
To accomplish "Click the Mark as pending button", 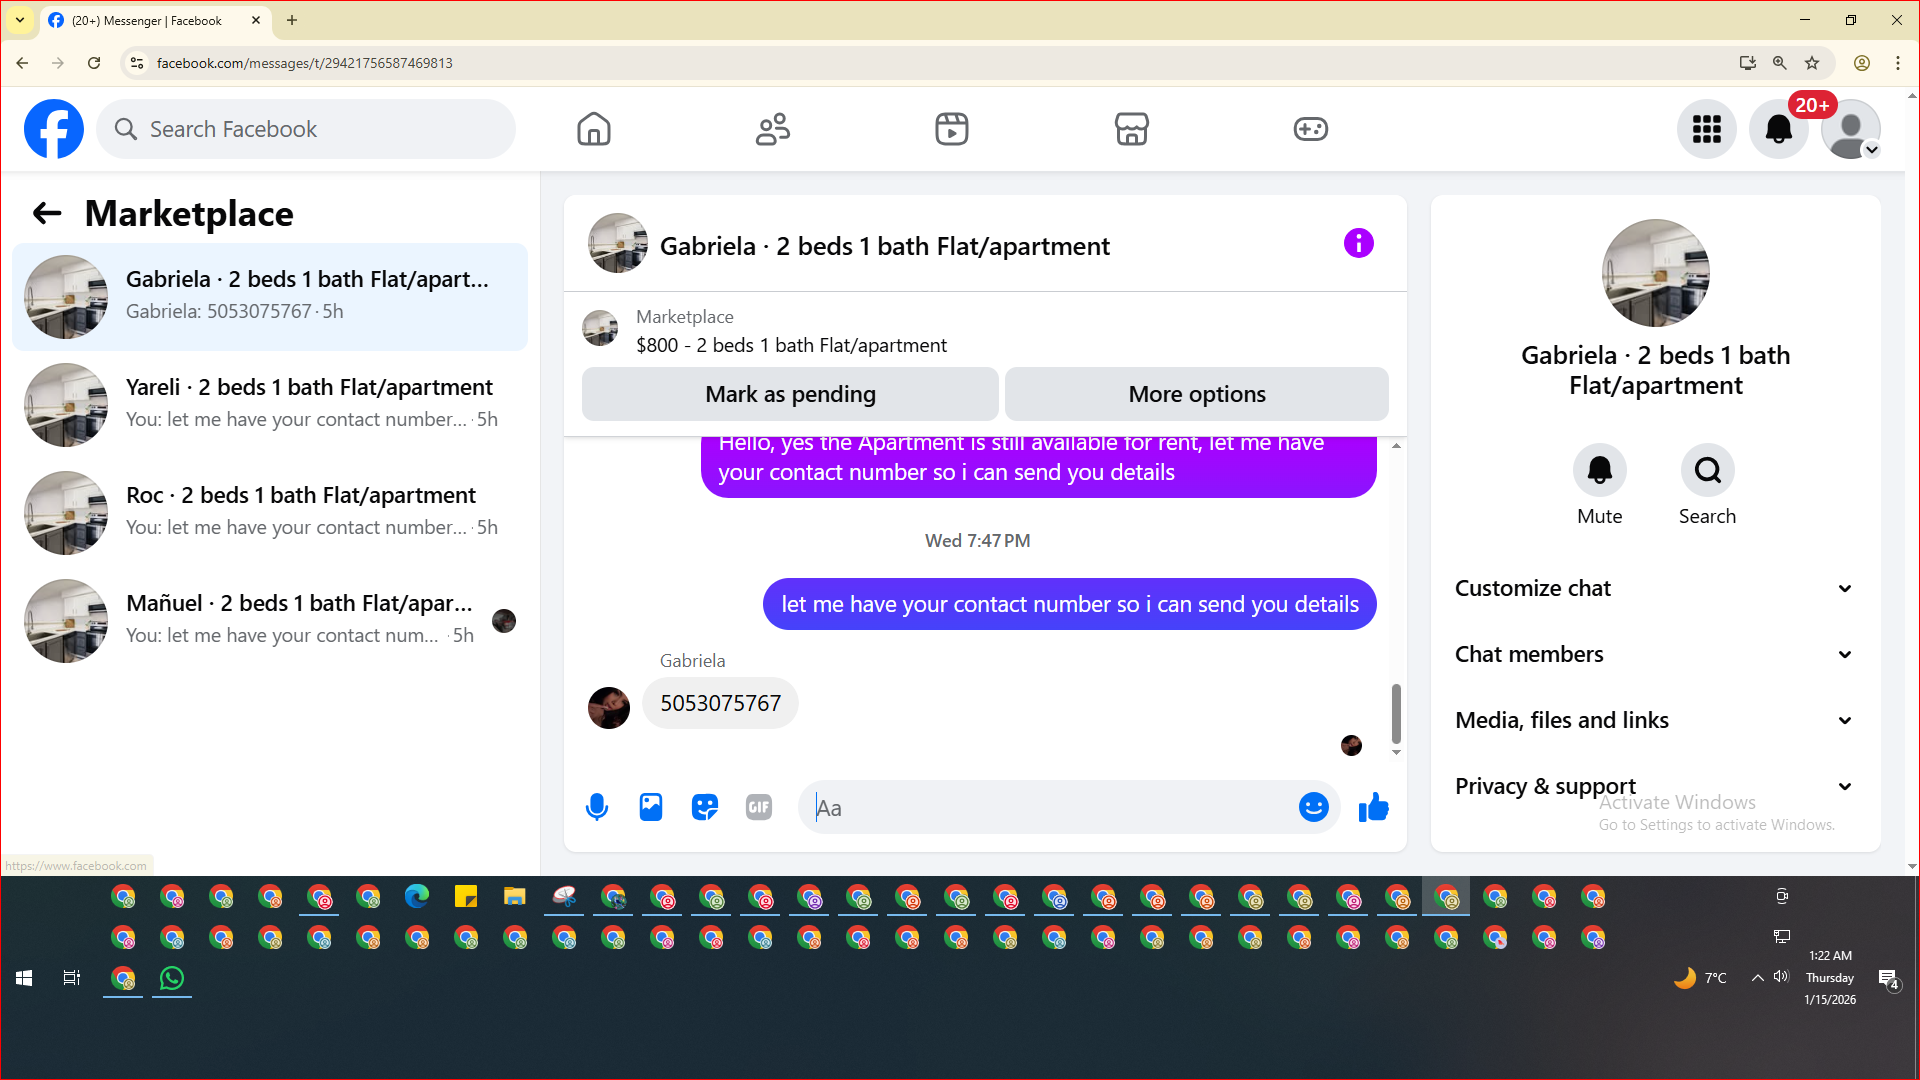I will click(x=790, y=394).
